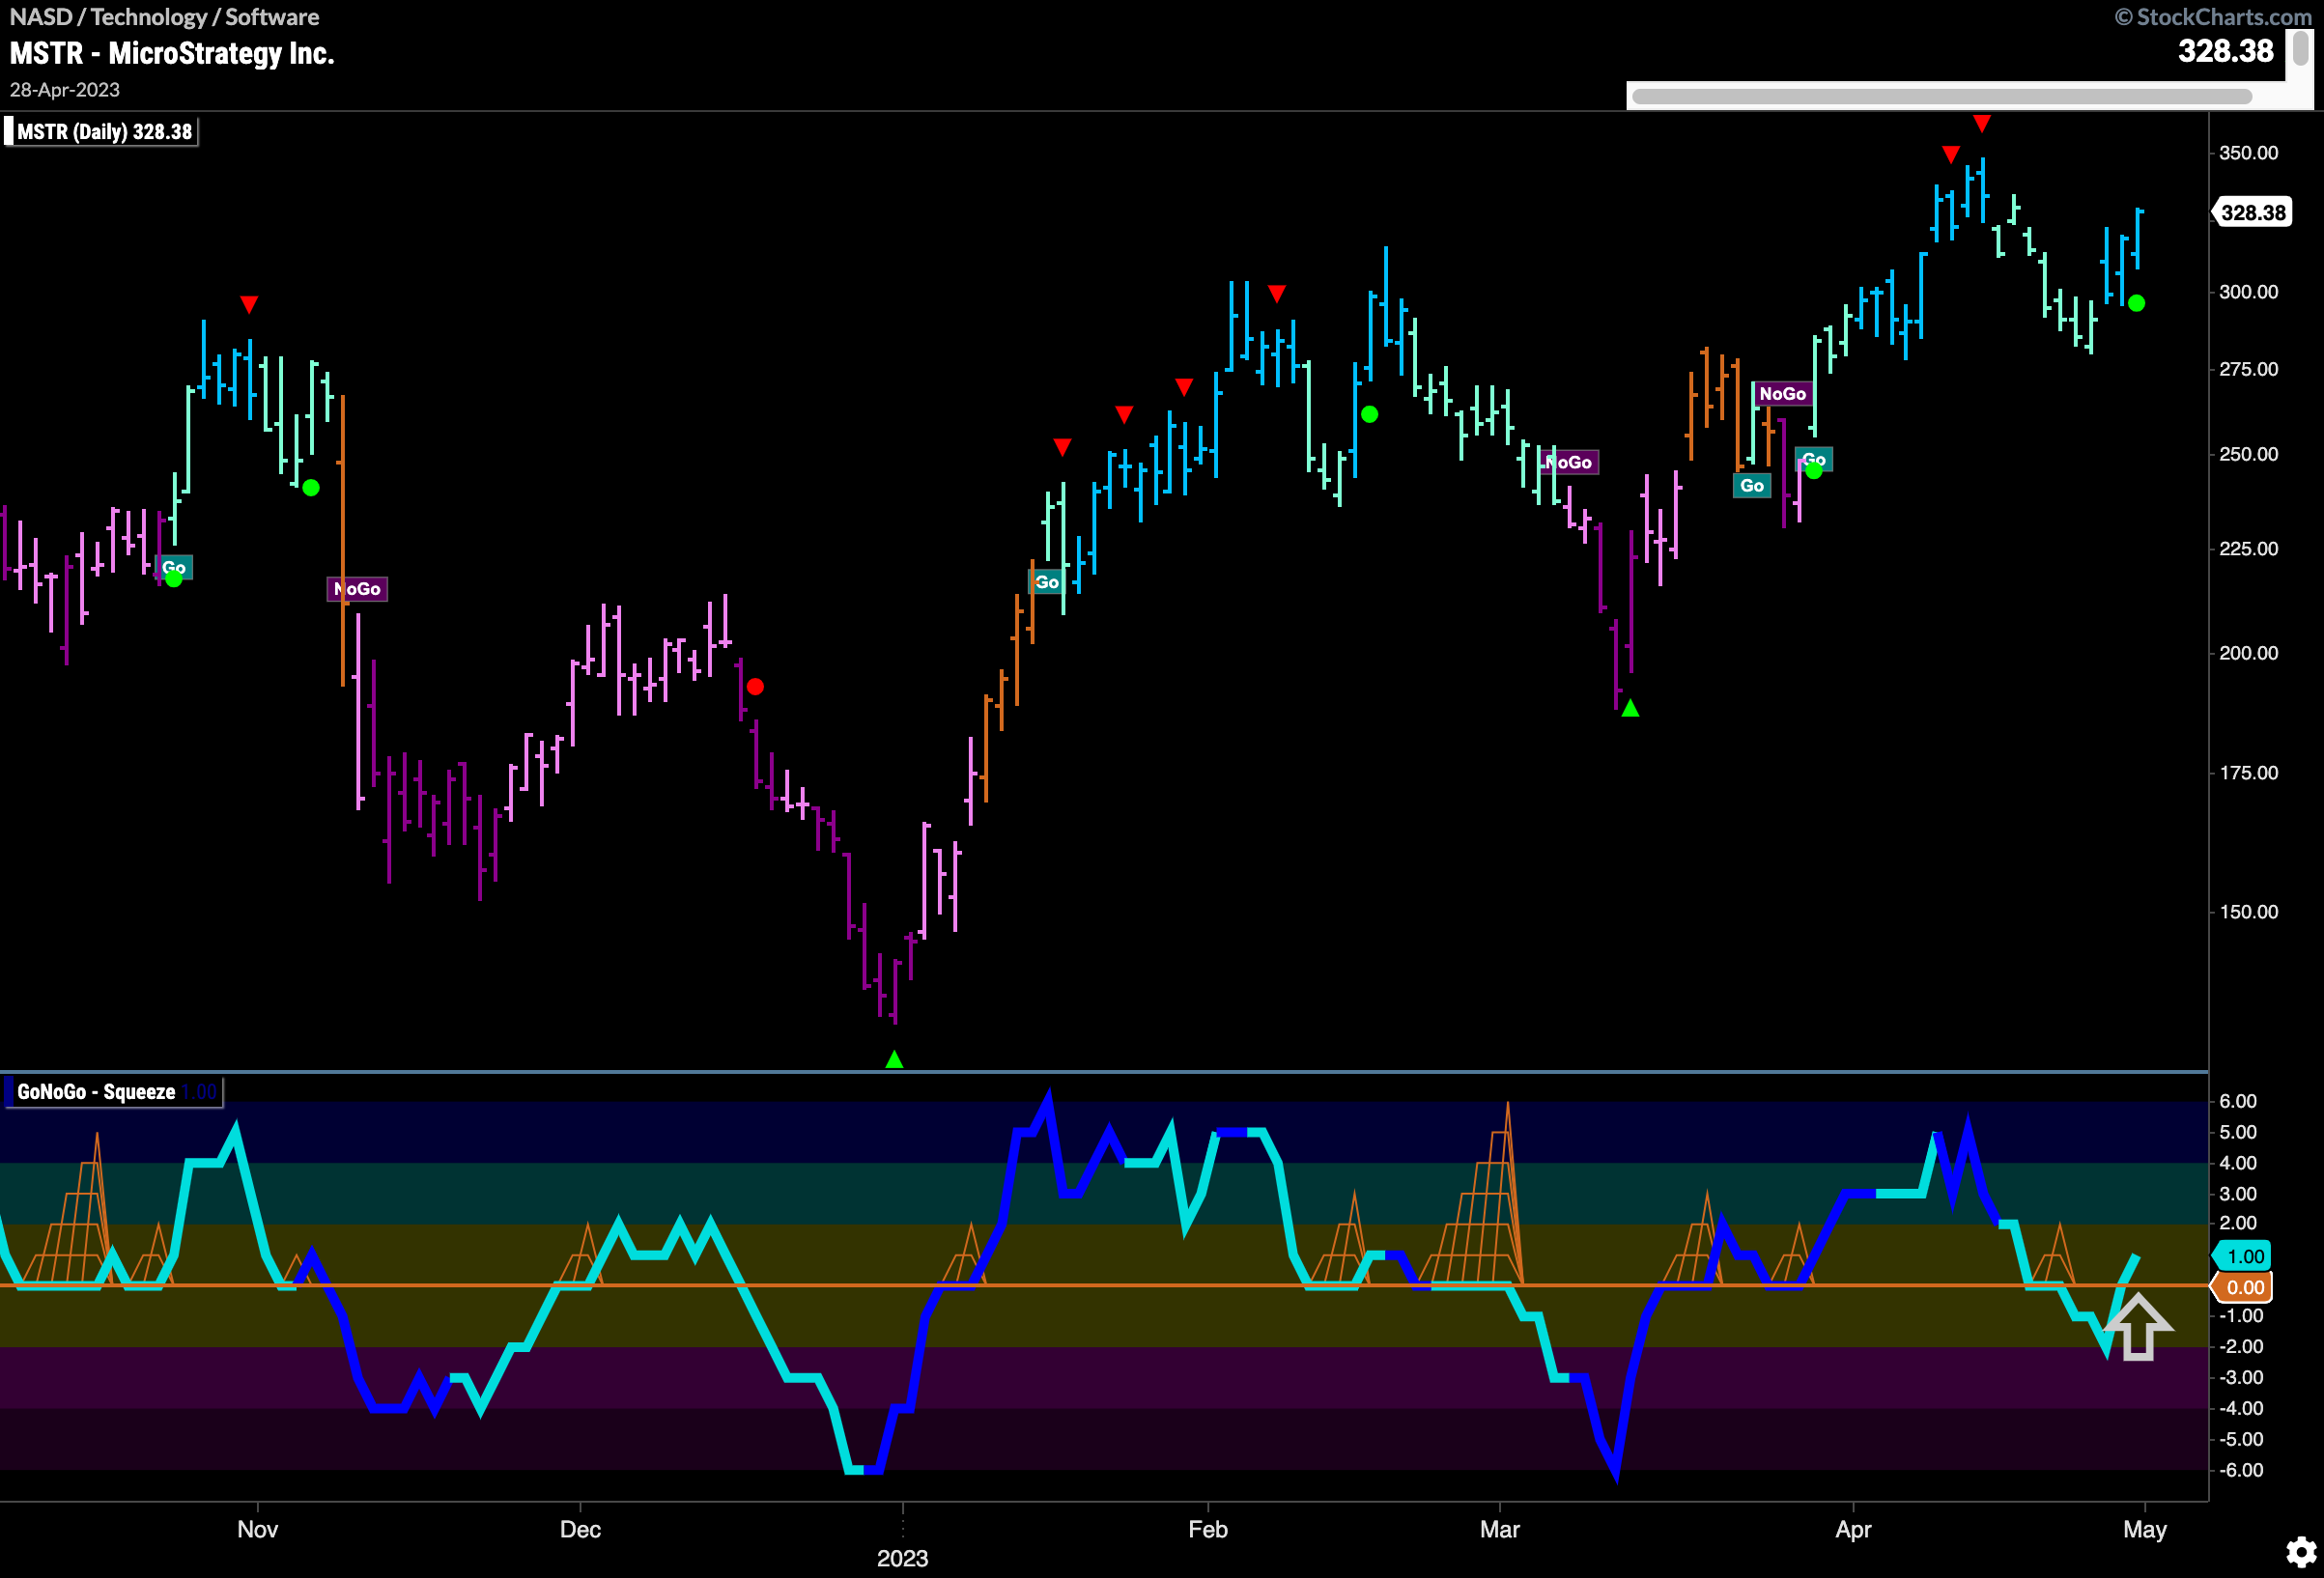Click the 150.00 price axis label

click(x=2248, y=912)
